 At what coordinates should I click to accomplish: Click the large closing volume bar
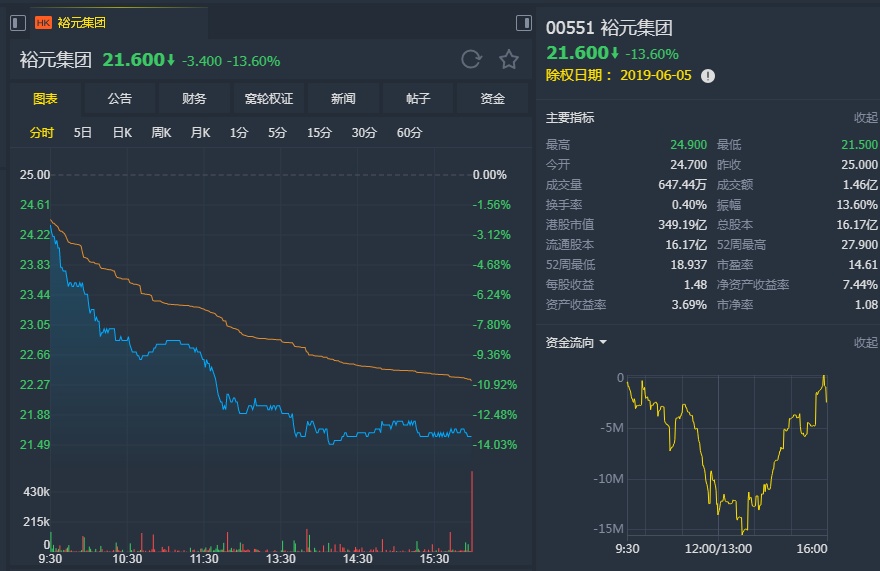(x=471, y=512)
